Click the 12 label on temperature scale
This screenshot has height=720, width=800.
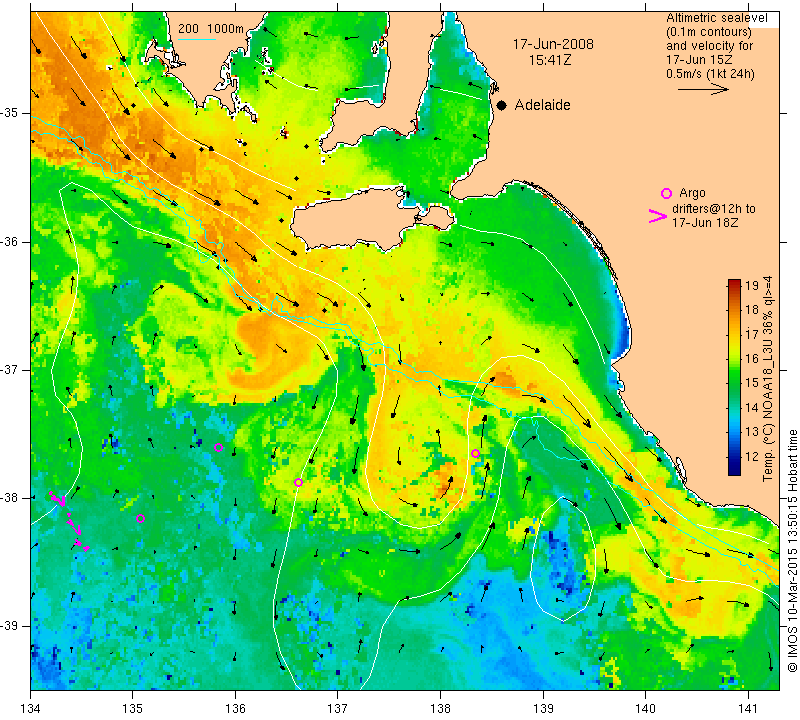pos(752,457)
